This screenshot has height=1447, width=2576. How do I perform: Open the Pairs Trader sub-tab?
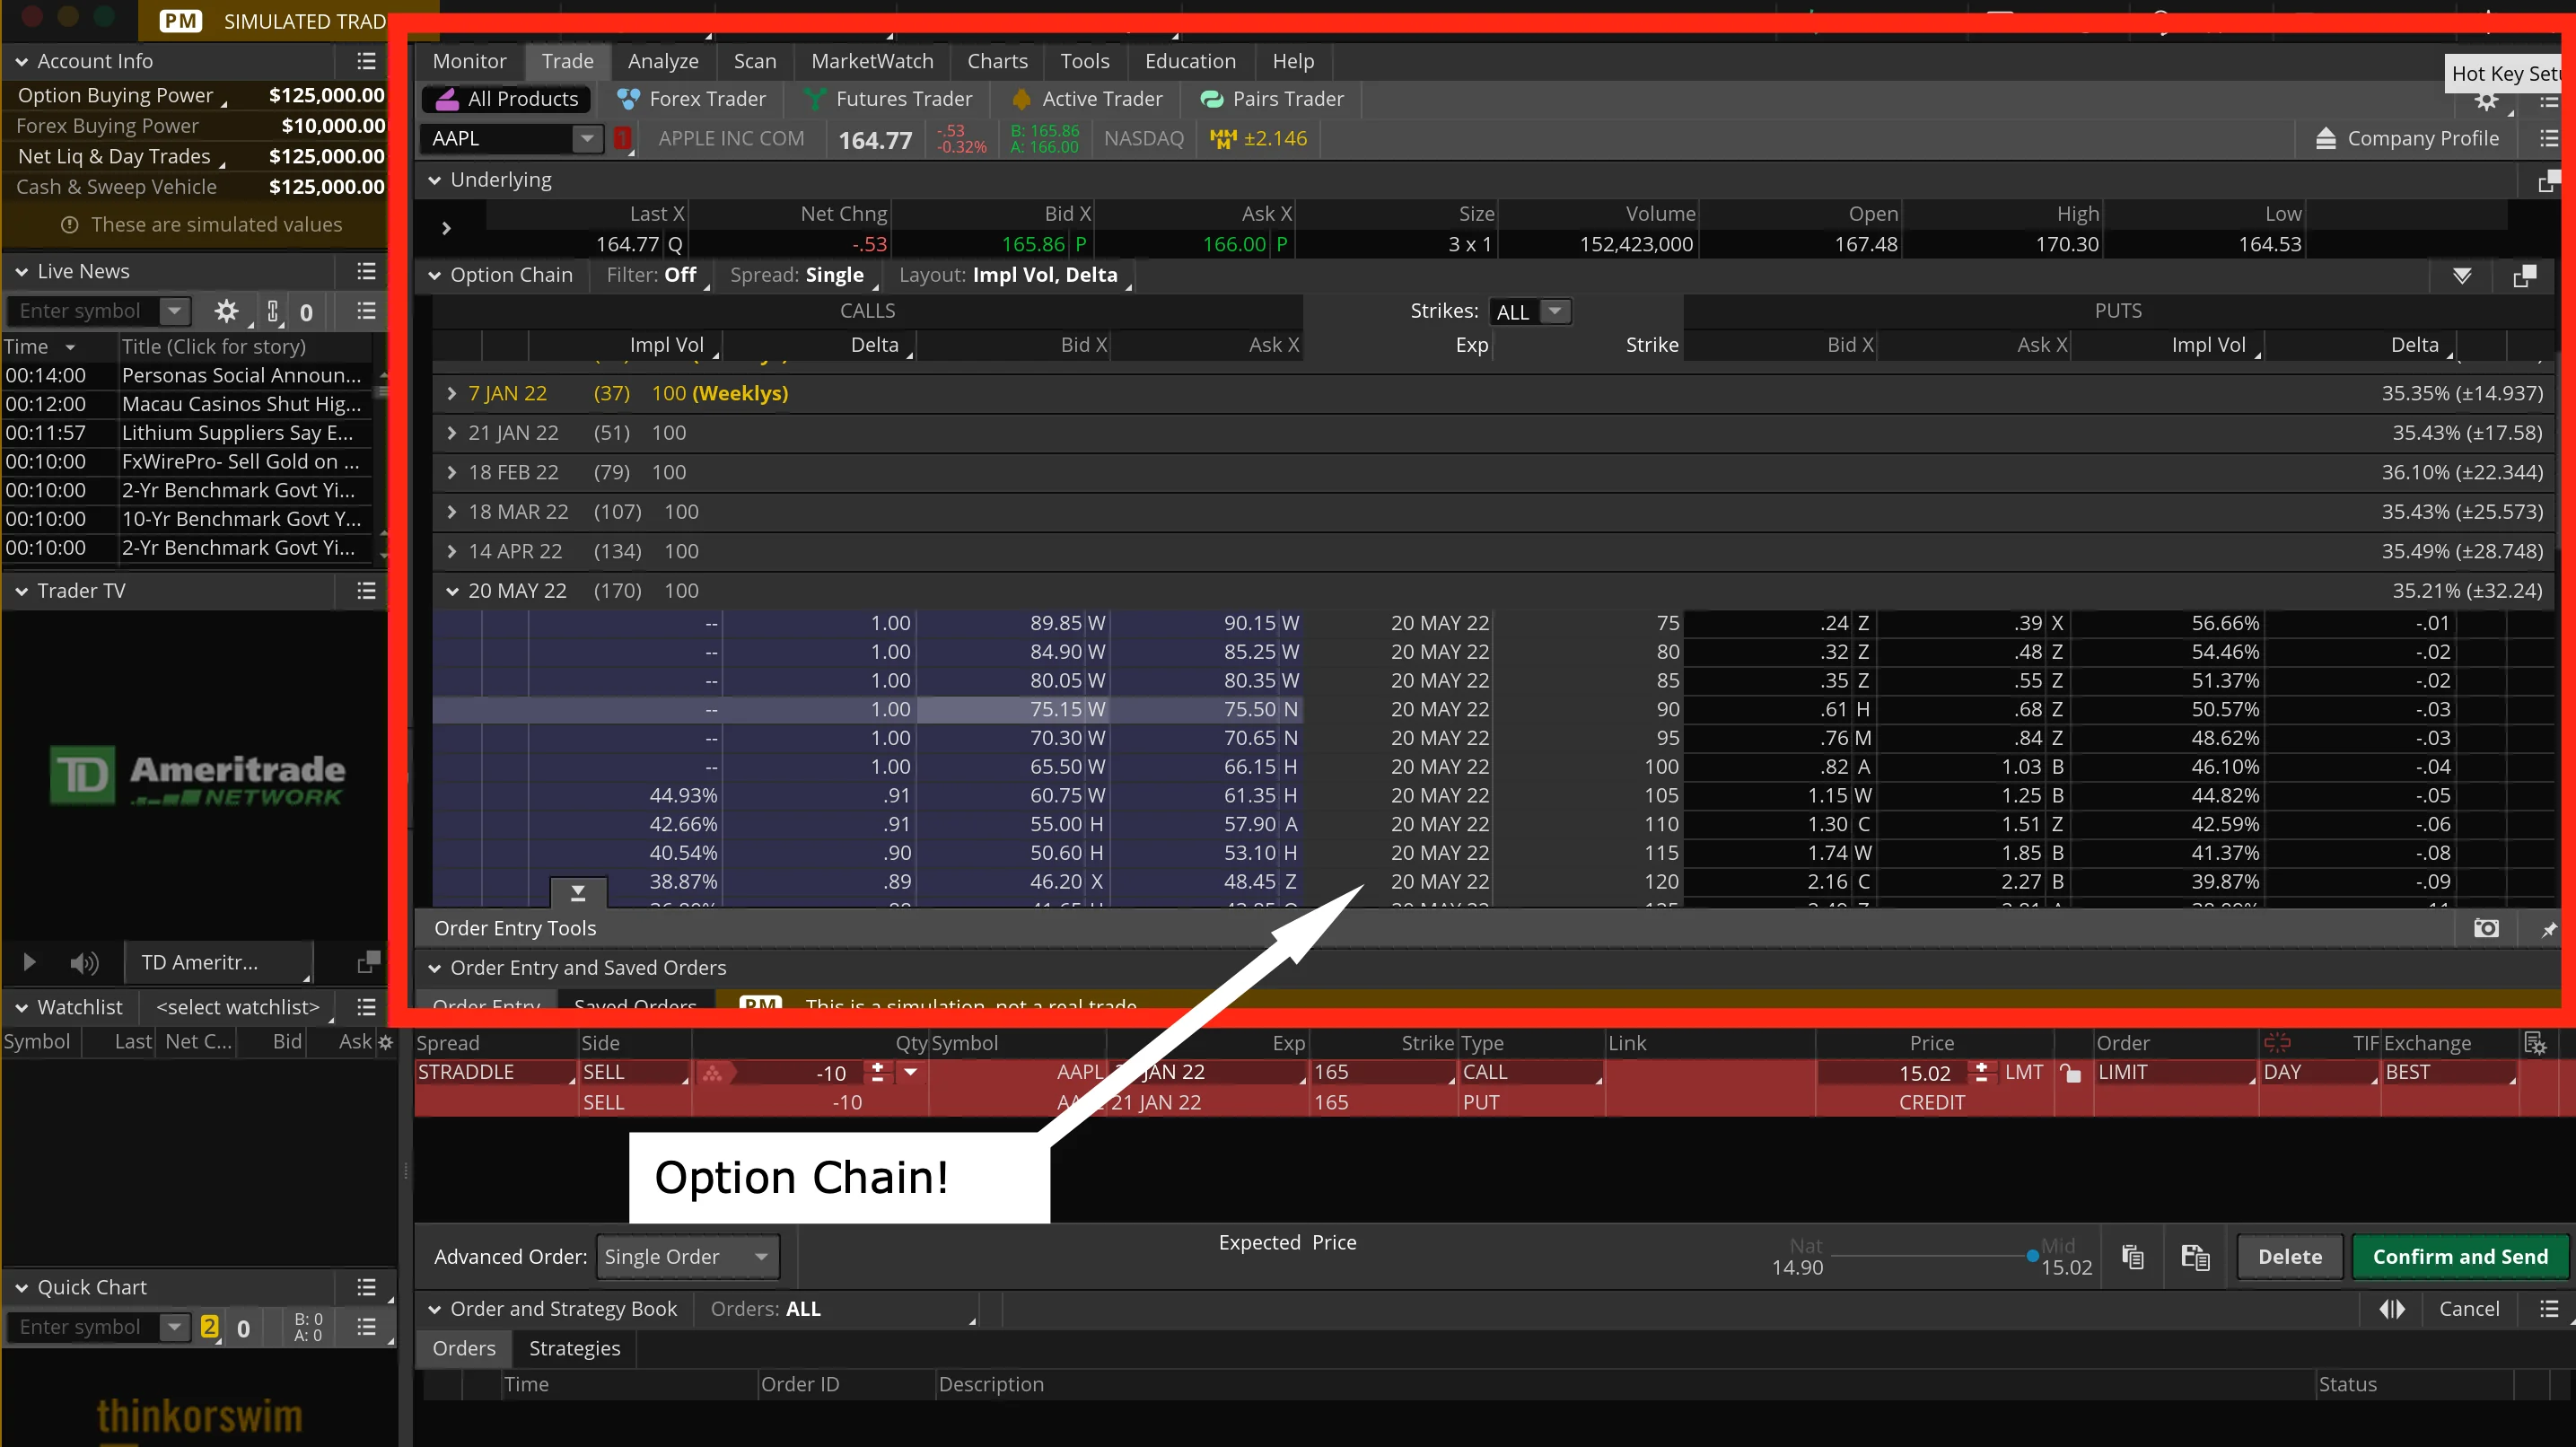(x=1271, y=99)
